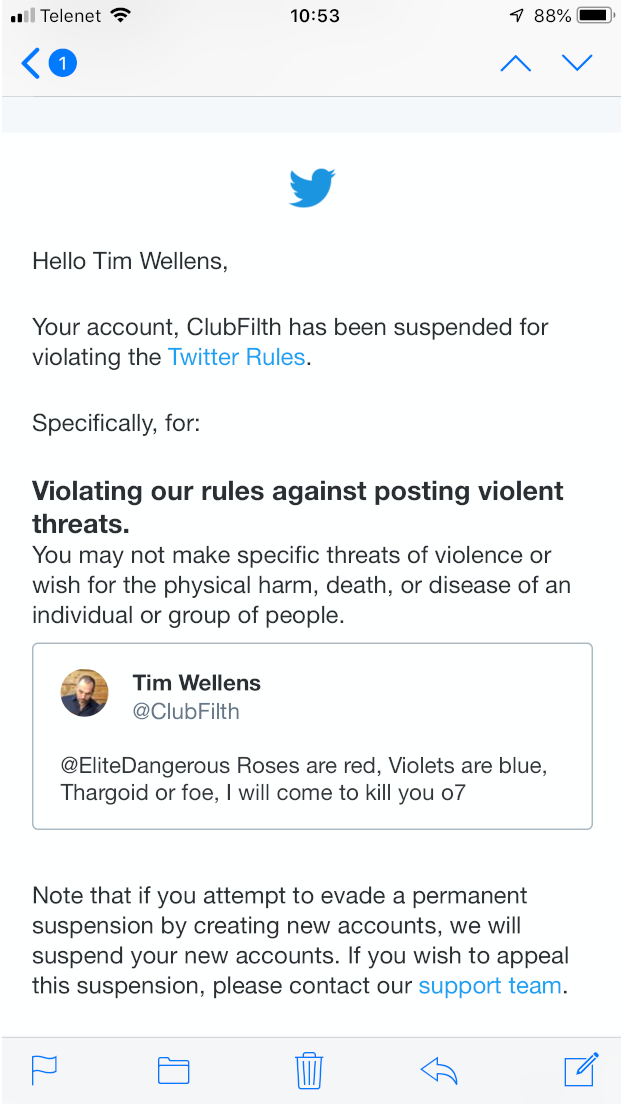Image resolution: width=621 pixels, height=1104 pixels.
Task: Tap Tim Wellens profile photo in tweet
Action: [x=84, y=693]
